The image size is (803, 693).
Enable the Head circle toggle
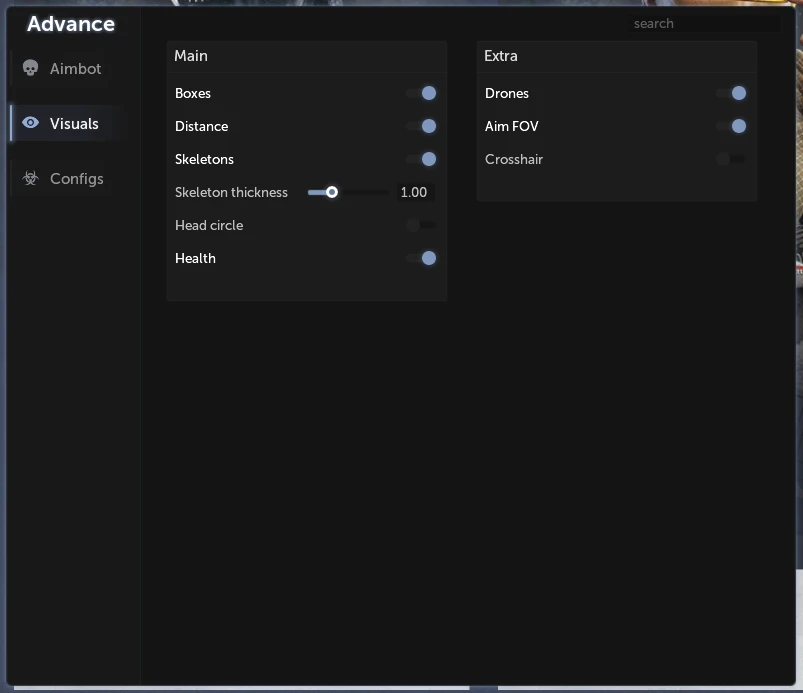click(x=421, y=225)
